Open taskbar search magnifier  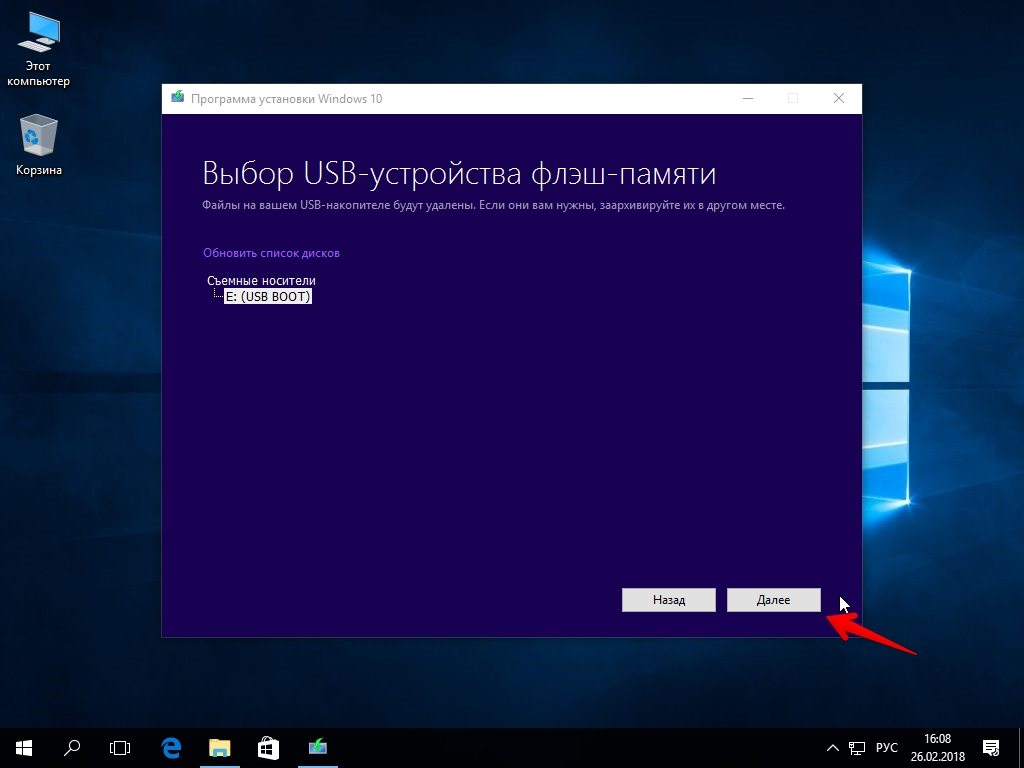[x=72, y=748]
